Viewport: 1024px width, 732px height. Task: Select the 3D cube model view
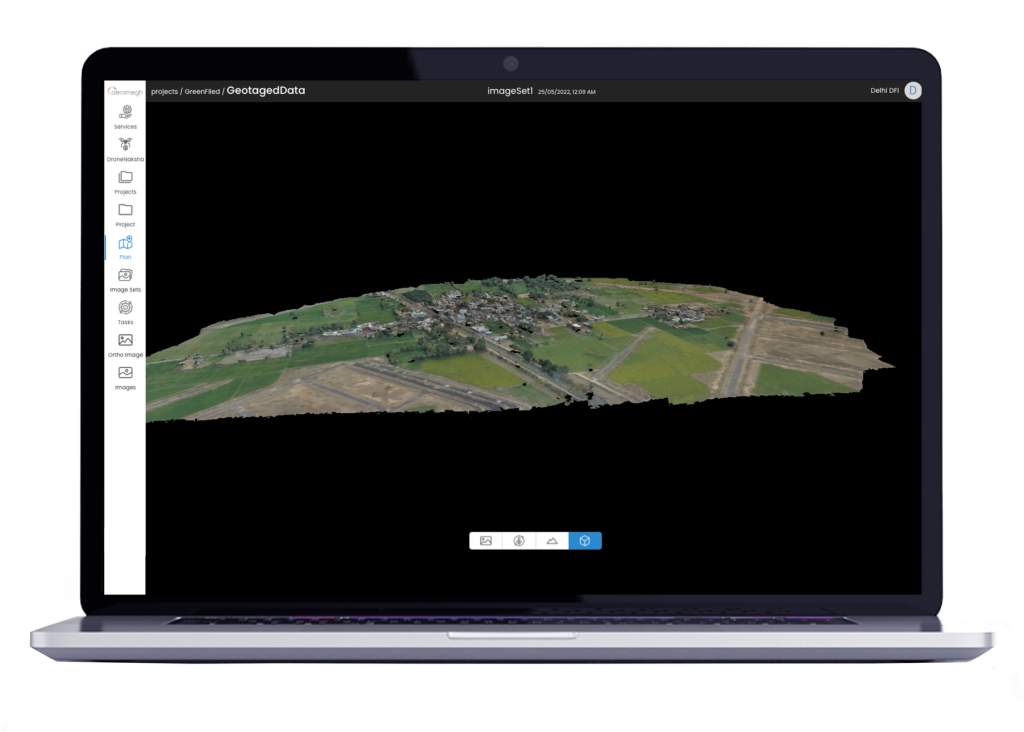click(x=585, y=541)
